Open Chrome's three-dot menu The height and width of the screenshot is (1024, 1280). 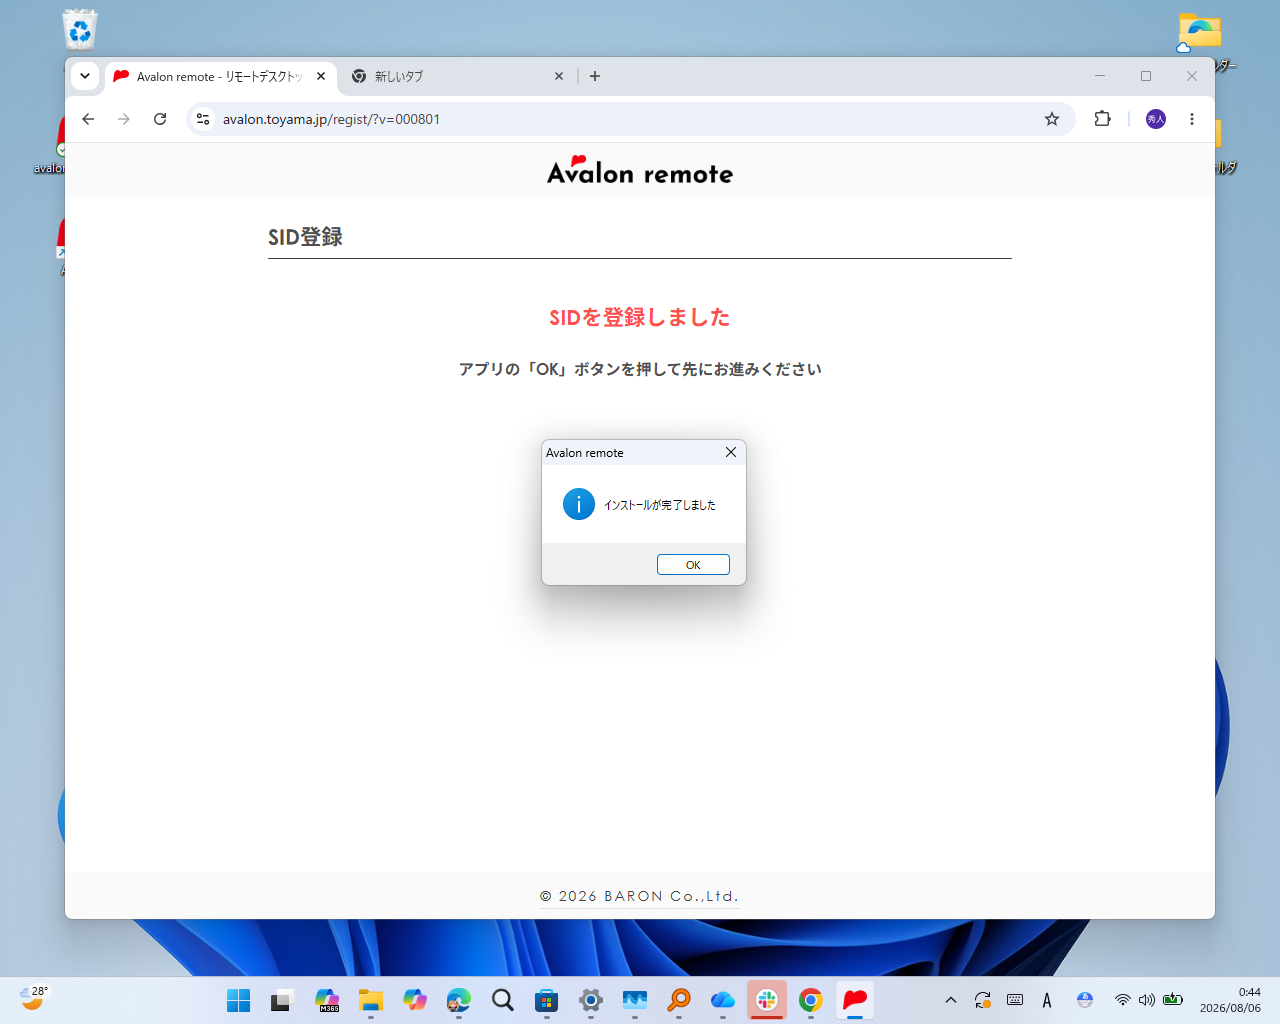(x=1192, y=119)
